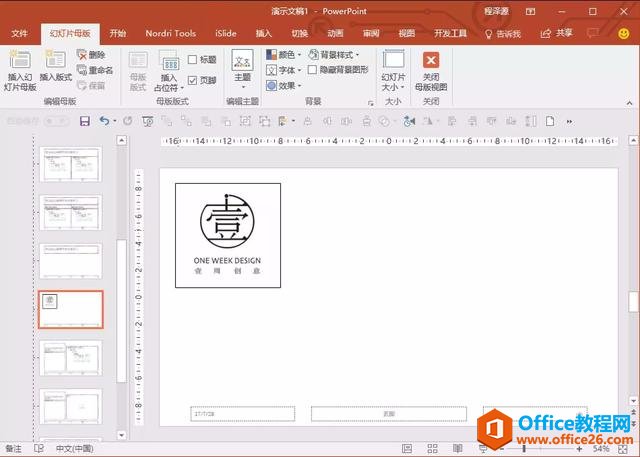The width and height of the screenshot is (640, 457).
Task: Uncheck the Footers checkbox
Action: pyautogui.click(x=192, y=80)
